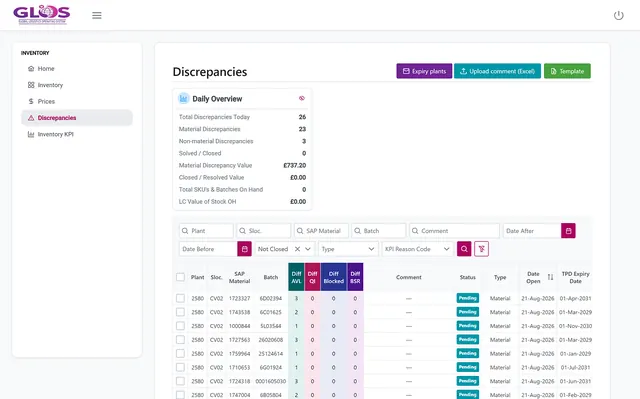
Task: Click the Date Before input
Action: pos(208,249)
